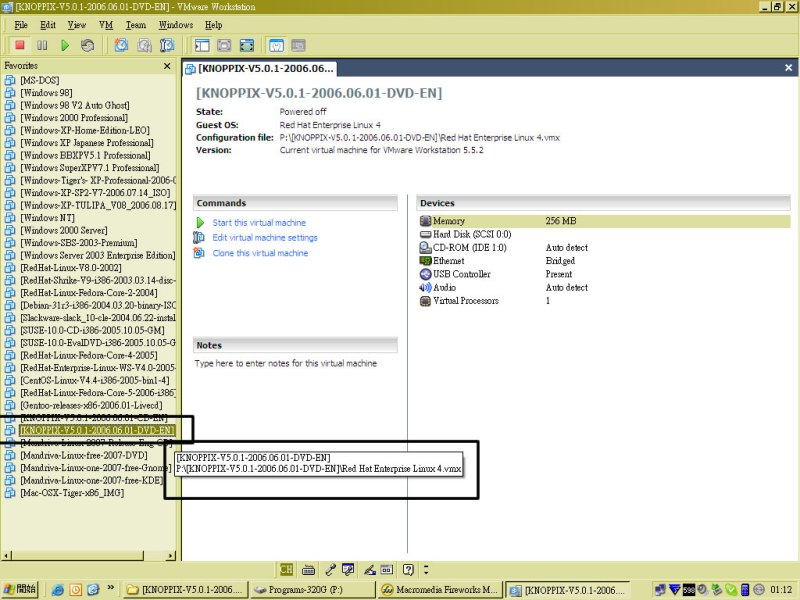This screenshot has width=800, height=600.
Task: Click Start this virtual machine
Action: (259, 223)
